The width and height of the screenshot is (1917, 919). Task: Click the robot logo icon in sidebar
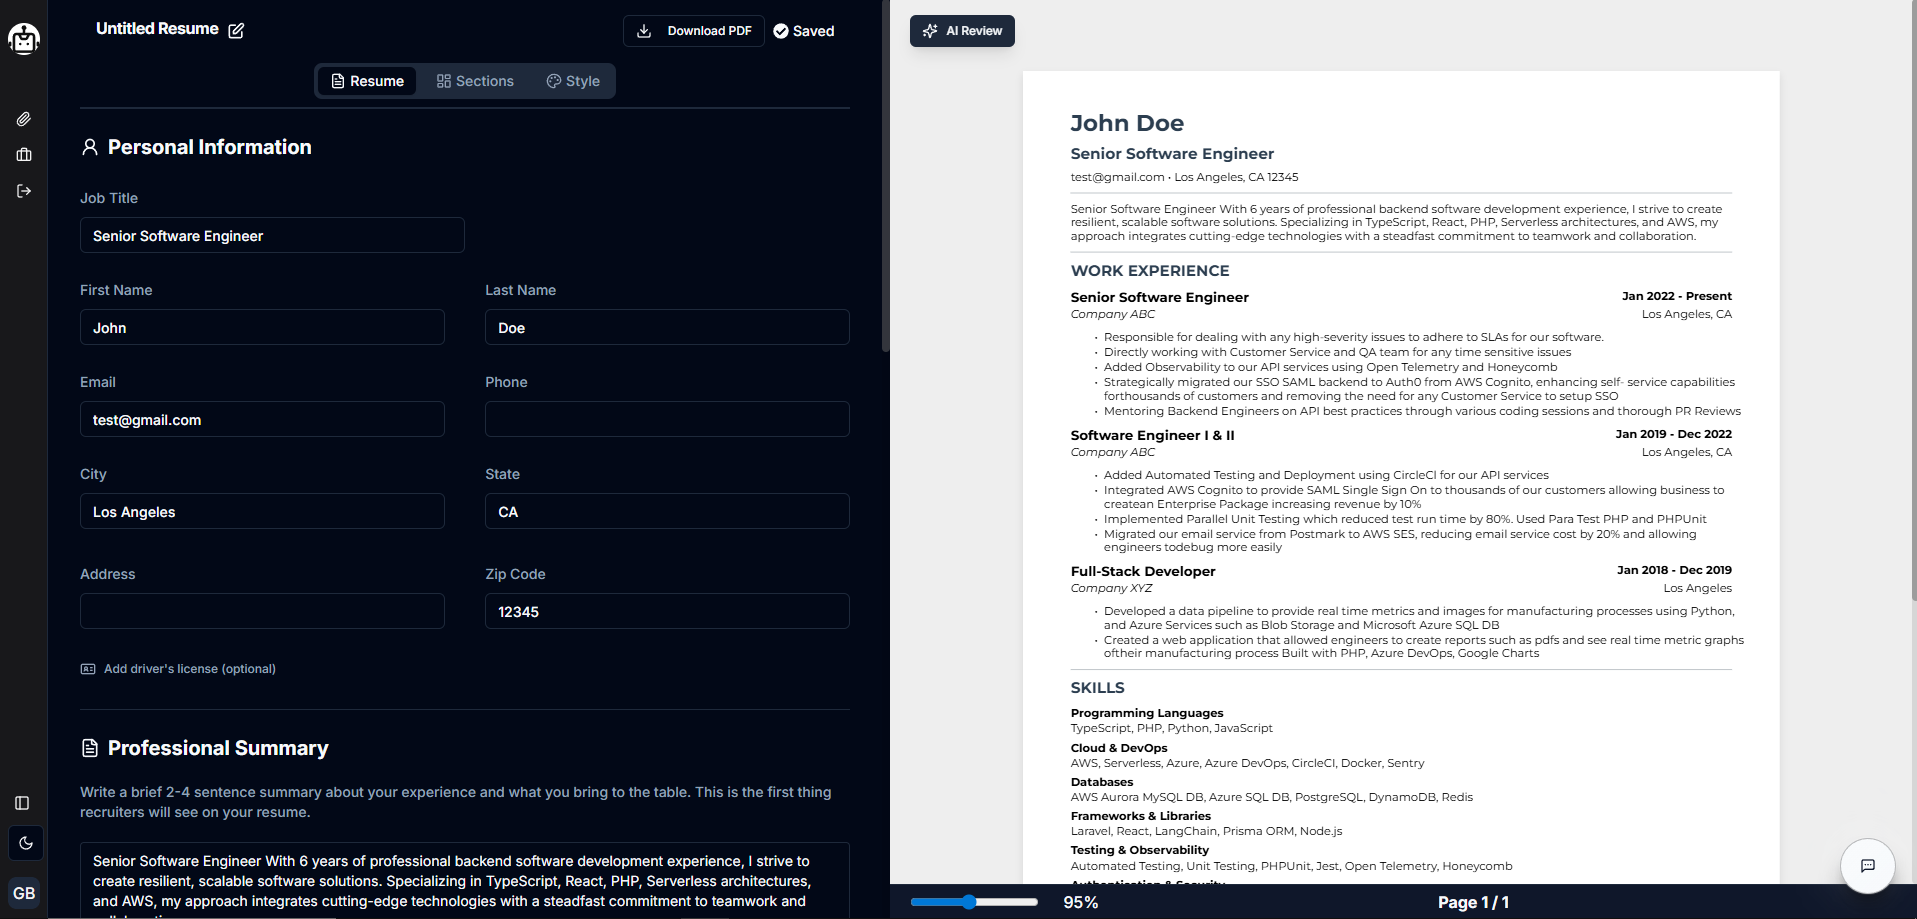24,38
